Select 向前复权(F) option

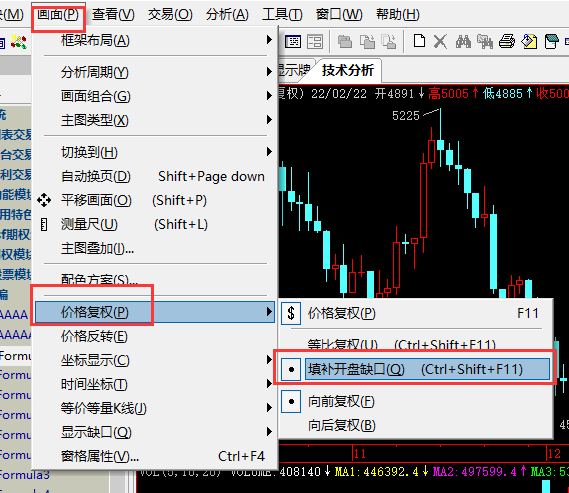(x=416, y=402)
